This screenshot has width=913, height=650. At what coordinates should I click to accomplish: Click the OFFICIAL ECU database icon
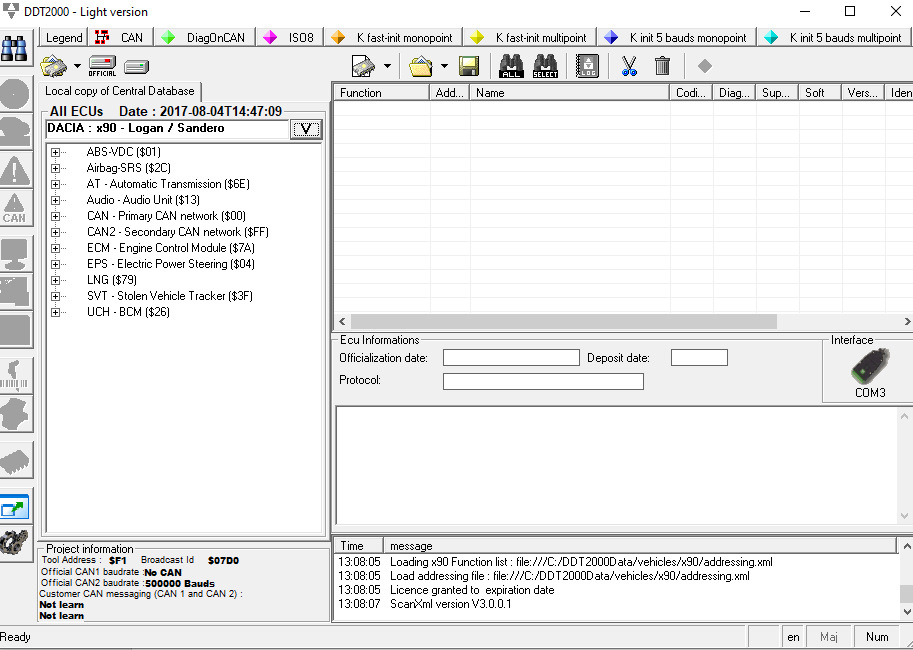(x=102, y=66)
